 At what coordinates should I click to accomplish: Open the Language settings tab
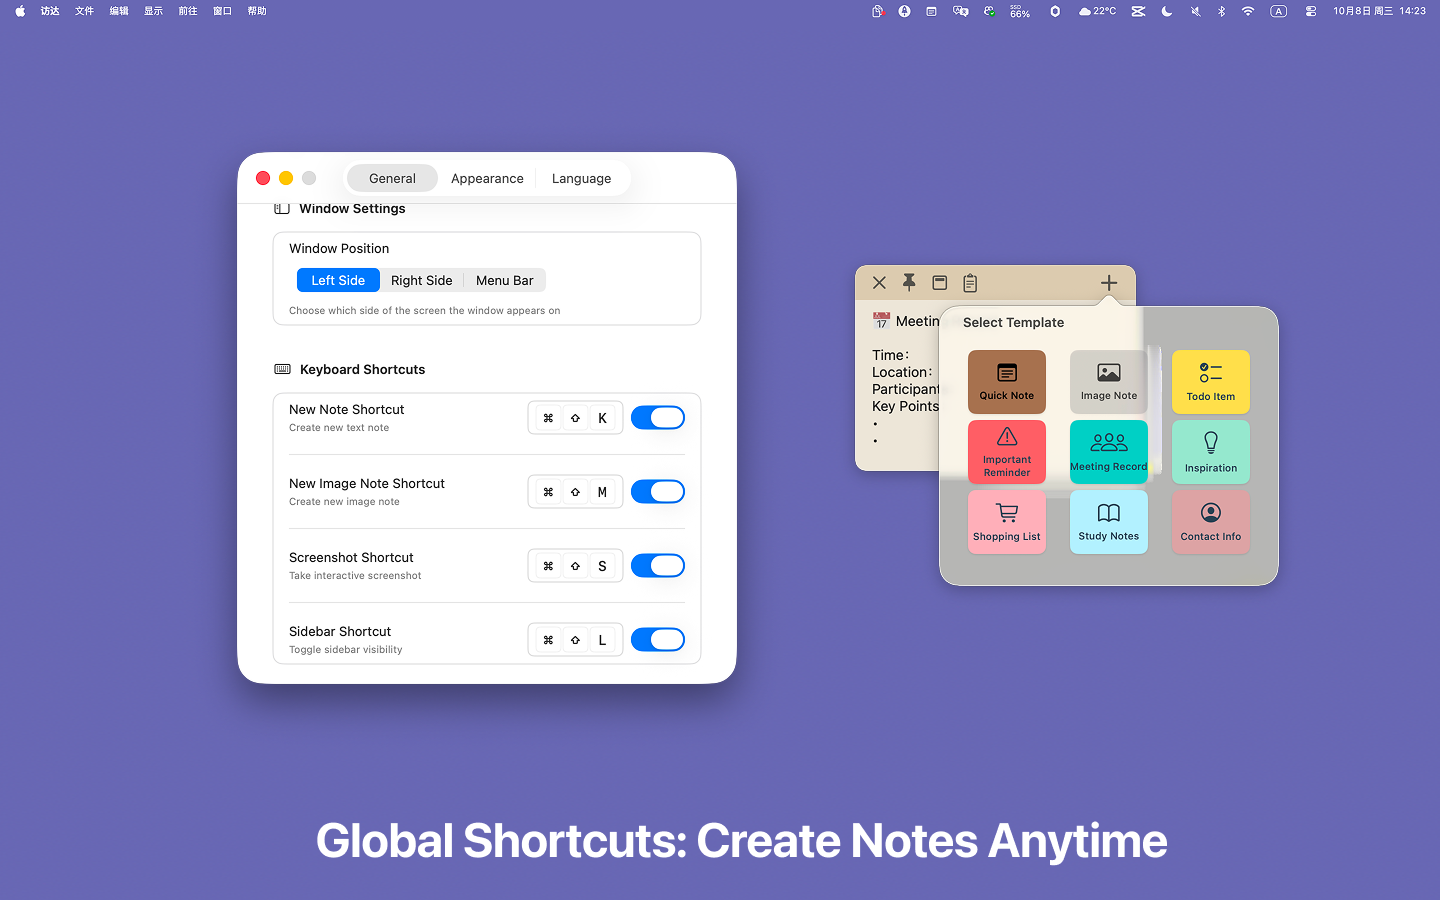click(581, 178)
